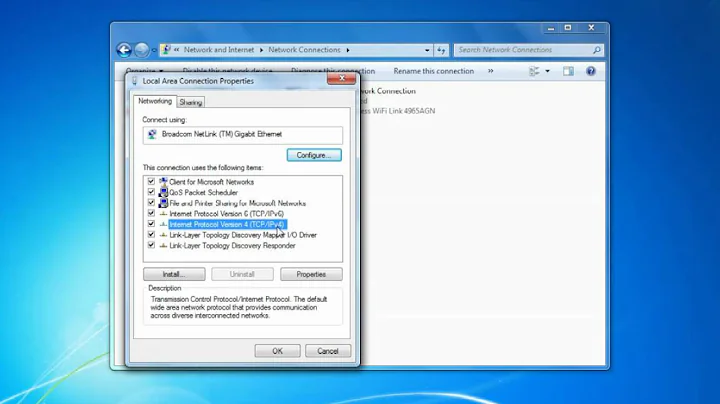Viewport: 720px width, 404px height.
Task: Disable Internet Protocol Version 4 checkbox
Action: pyautogui.click(x=151, y=224)
